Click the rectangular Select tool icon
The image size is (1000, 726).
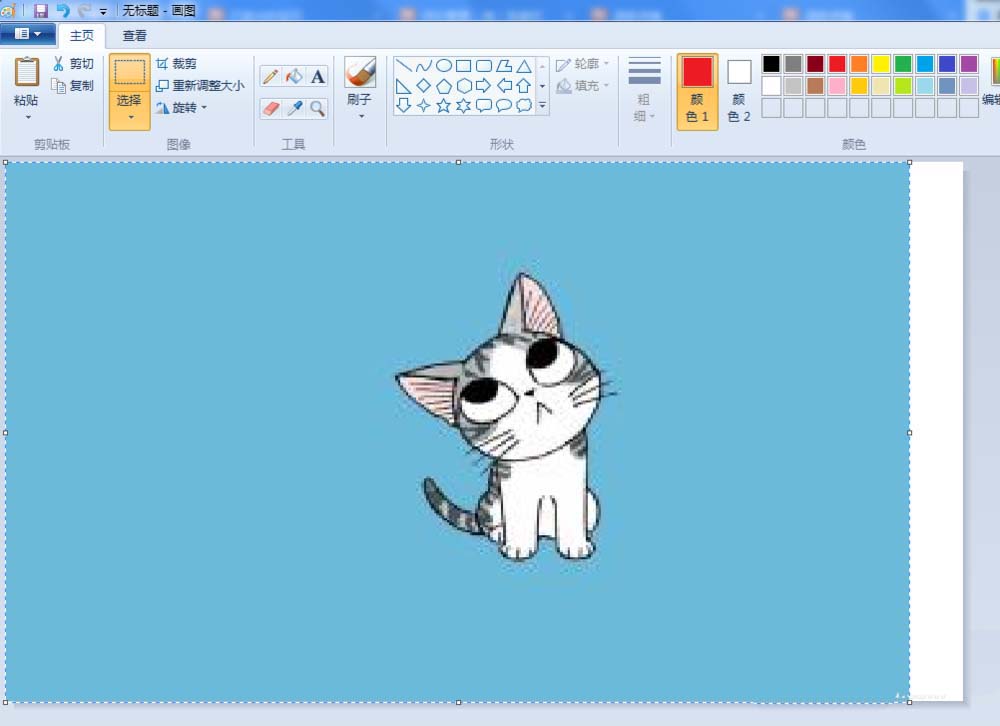pyautogui.click(x=129, y=72)
